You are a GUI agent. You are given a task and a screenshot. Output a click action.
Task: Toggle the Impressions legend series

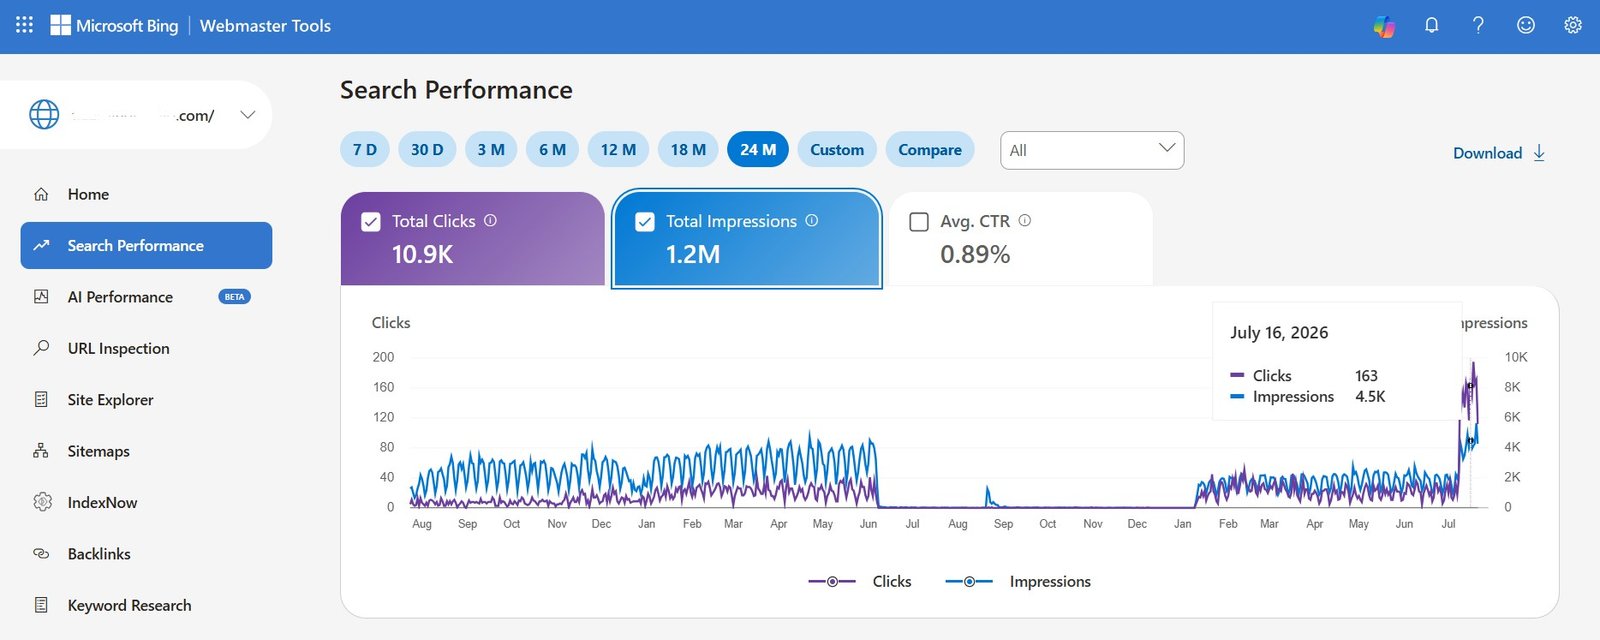pyautogui.click(x=1018, y=581)
